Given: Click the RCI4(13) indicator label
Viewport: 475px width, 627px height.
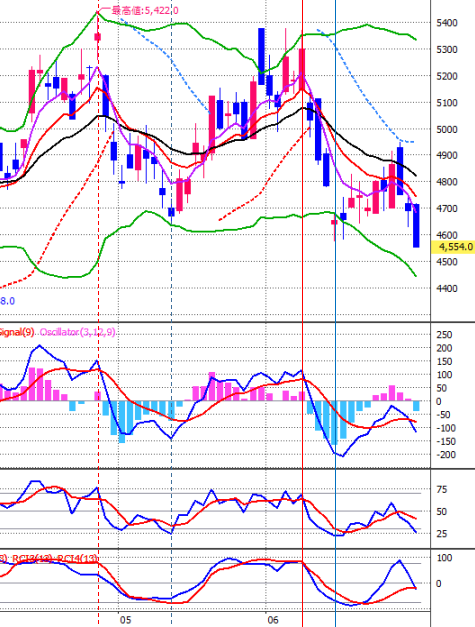Looking at the screenshot, I should (x=77, y=558).
